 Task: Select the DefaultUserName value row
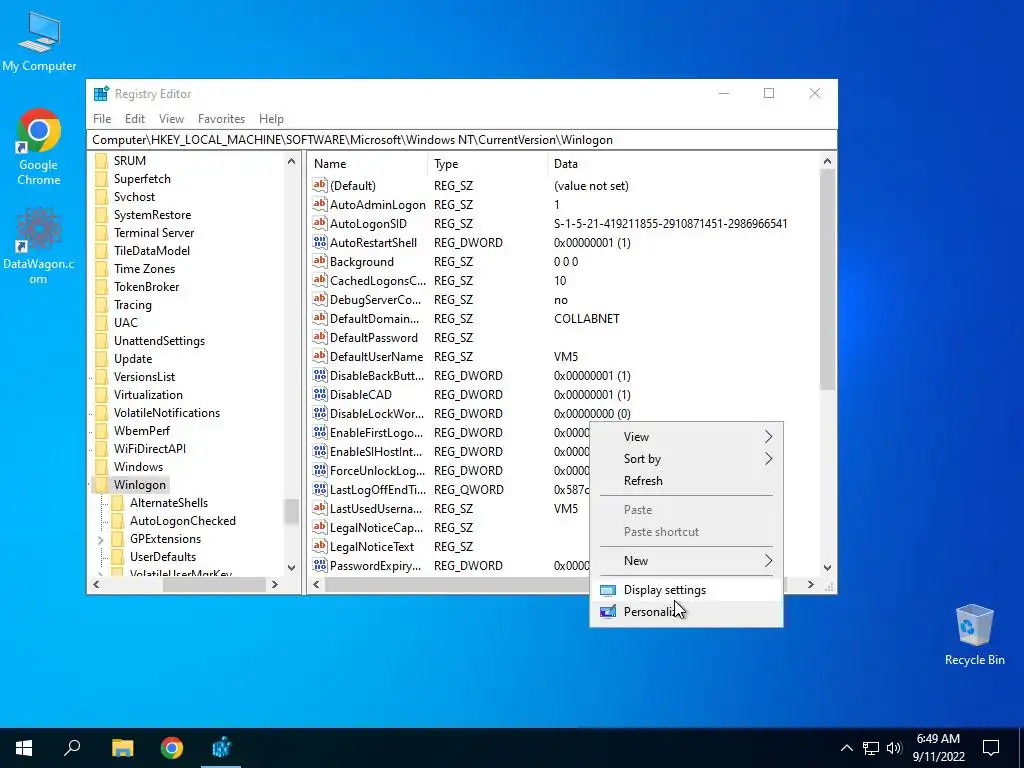coord(565,357)
